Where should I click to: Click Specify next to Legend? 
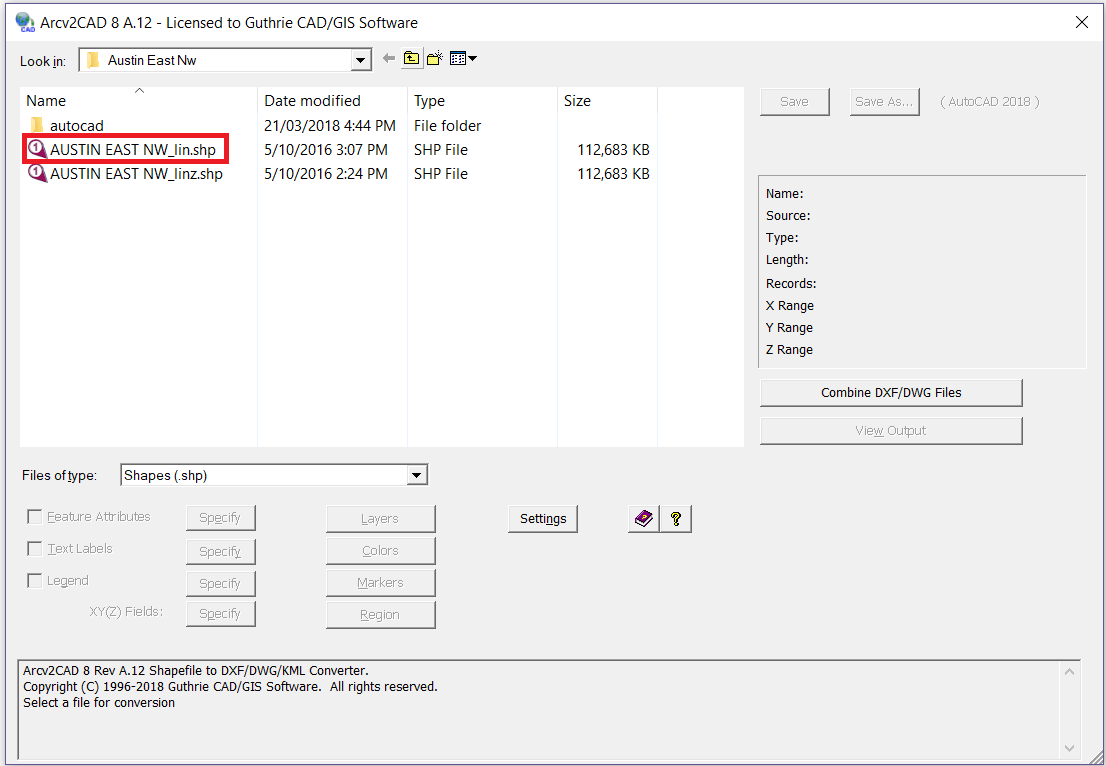pyautogui.click(x=221, y=584)
